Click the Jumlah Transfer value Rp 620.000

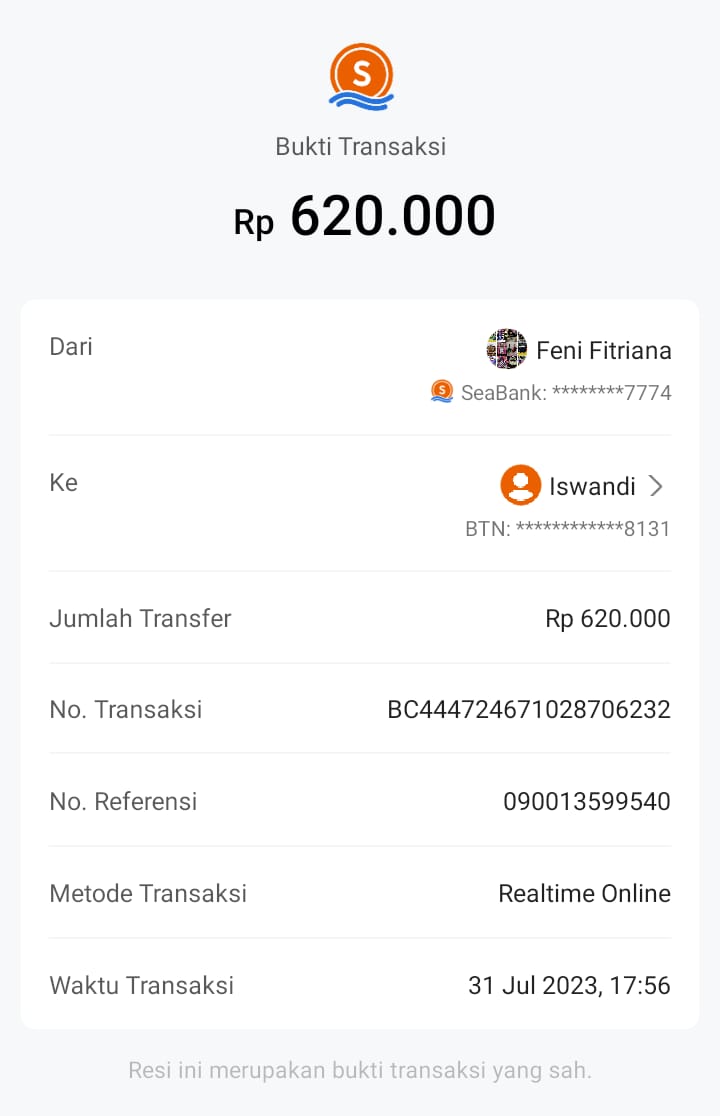608,619
